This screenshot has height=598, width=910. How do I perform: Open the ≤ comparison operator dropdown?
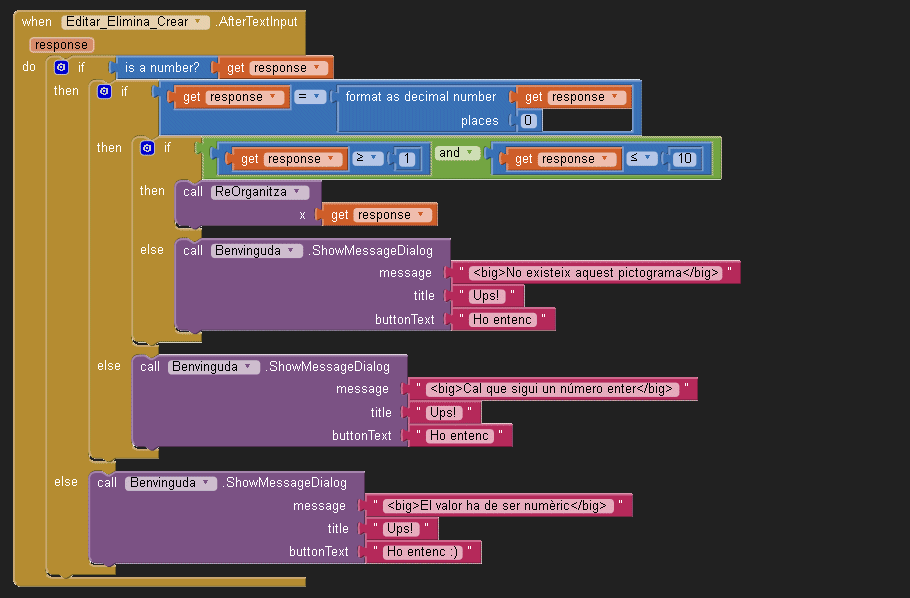coord(650,159)
